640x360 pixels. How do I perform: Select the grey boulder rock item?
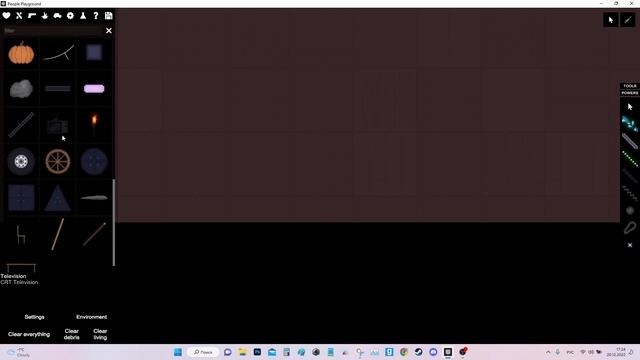pos(21,89)
